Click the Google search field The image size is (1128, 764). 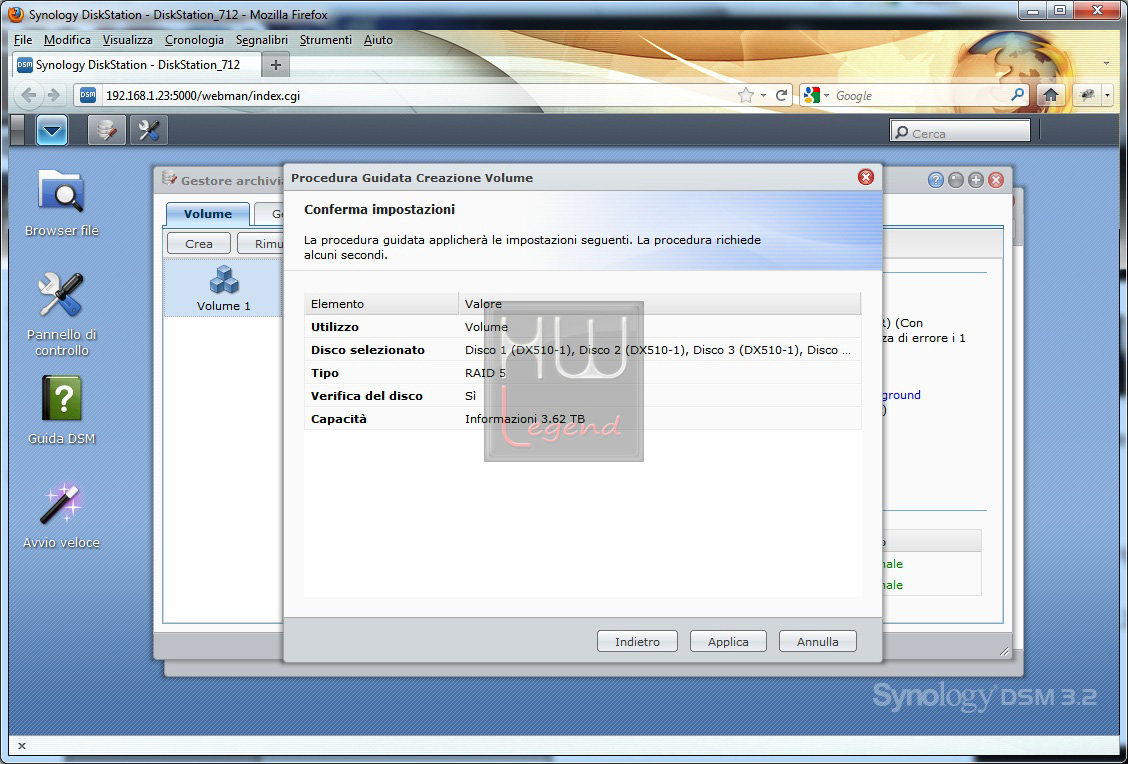click(921, 96)
